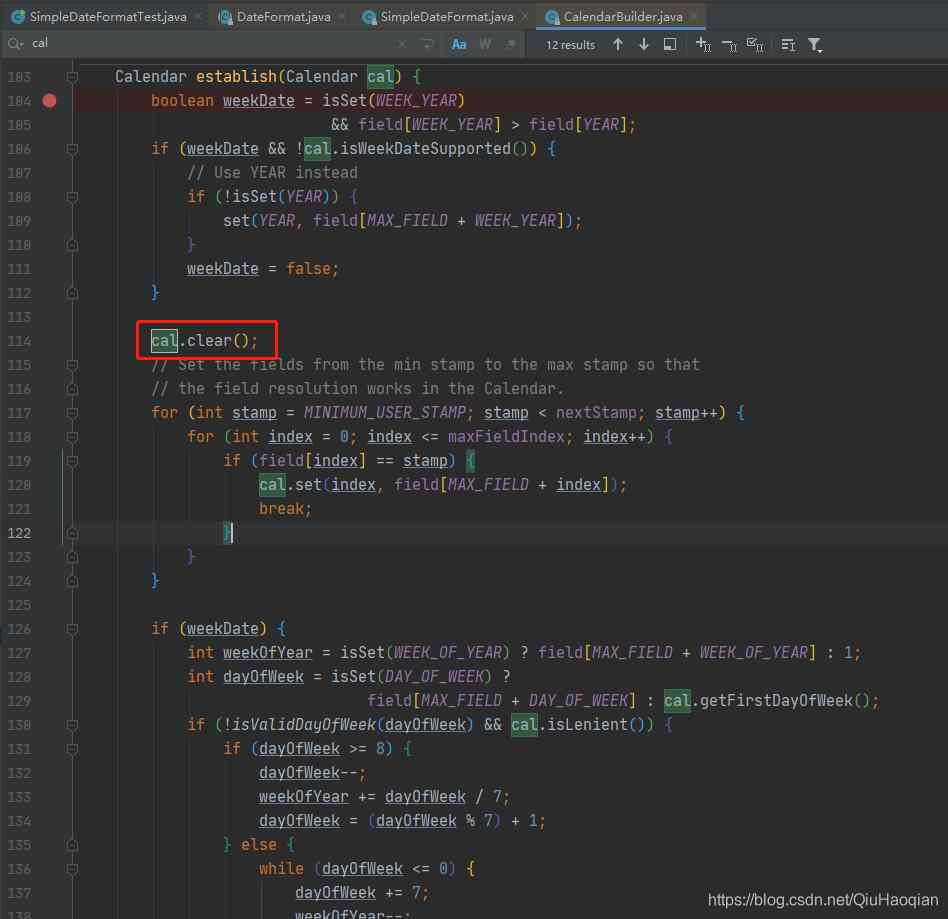Screen dimensions: 948x919
Task: Collapse comment fold at line 115
Action: pyautogui.click(x=72, y=365)
